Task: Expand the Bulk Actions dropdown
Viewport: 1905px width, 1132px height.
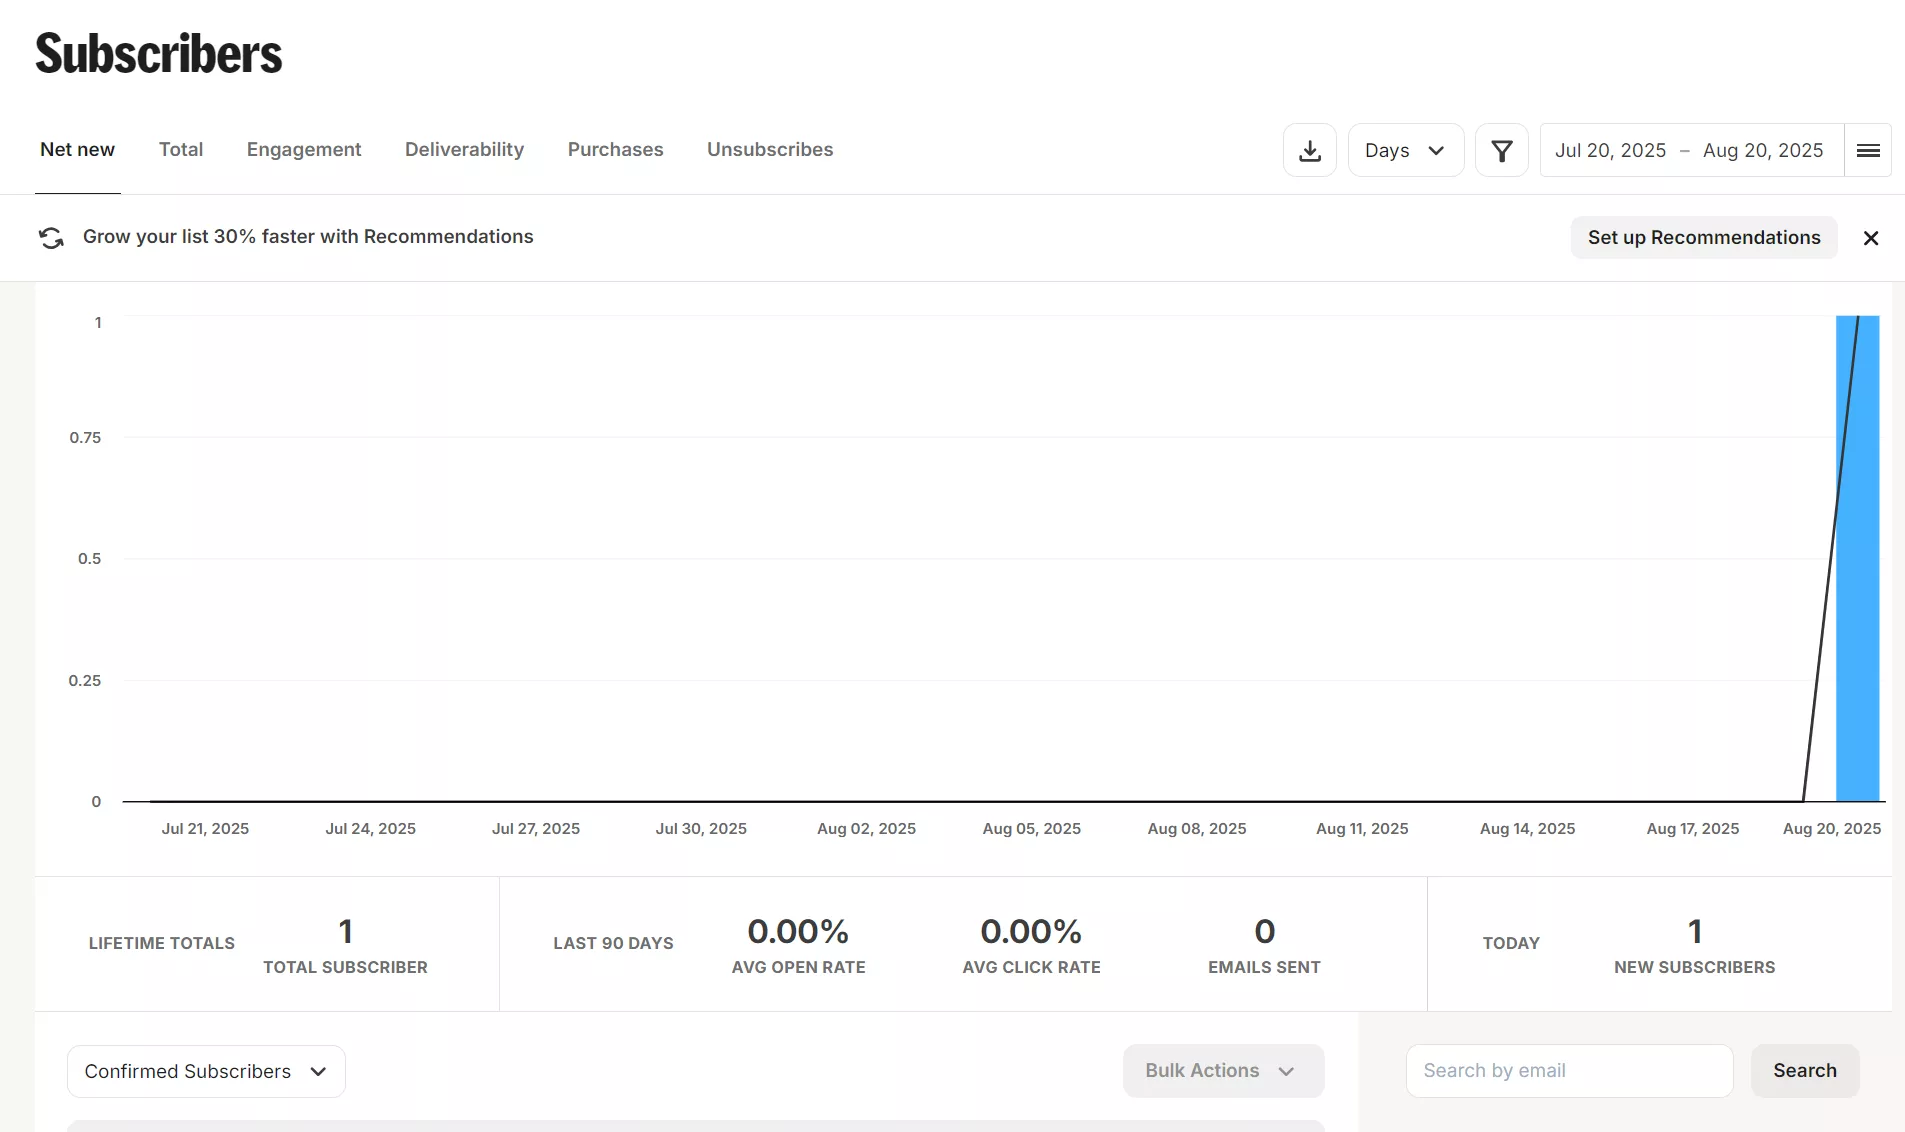Action: coord(1222,1070)
